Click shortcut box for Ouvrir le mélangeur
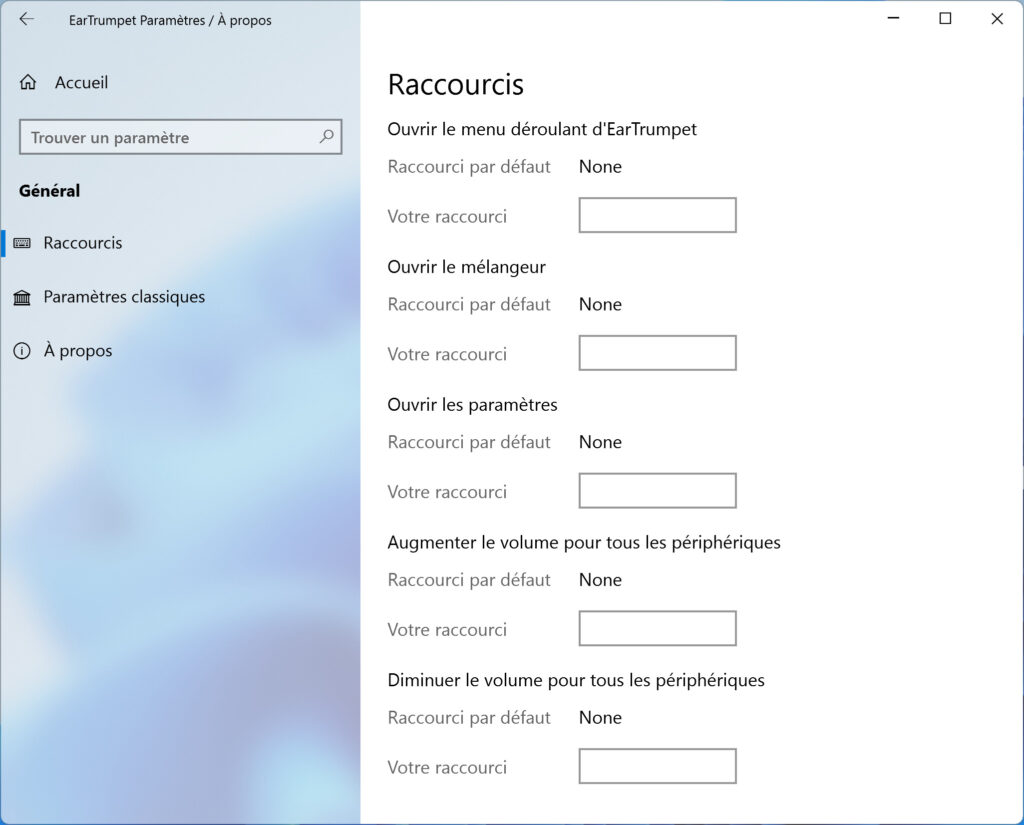The height and width of the screenshot is (825, 1024). (658, 353)
